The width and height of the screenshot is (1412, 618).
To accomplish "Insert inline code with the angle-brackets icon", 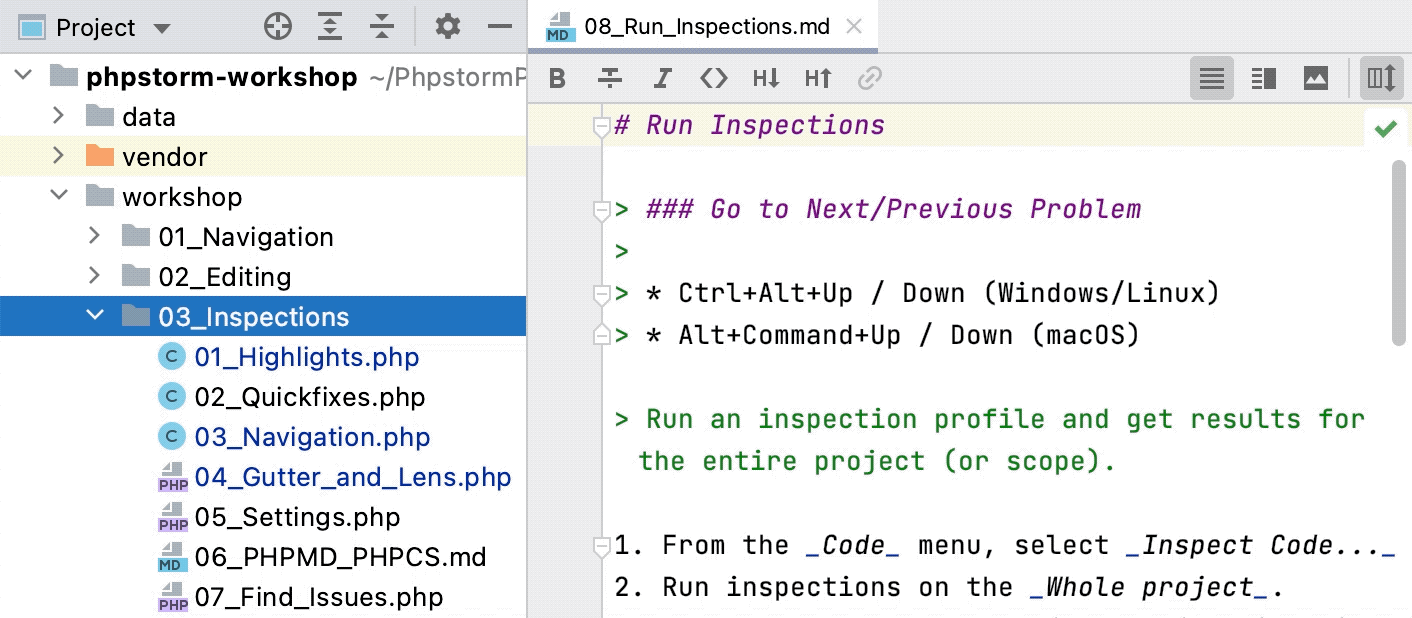I will [x=714, y=78].
